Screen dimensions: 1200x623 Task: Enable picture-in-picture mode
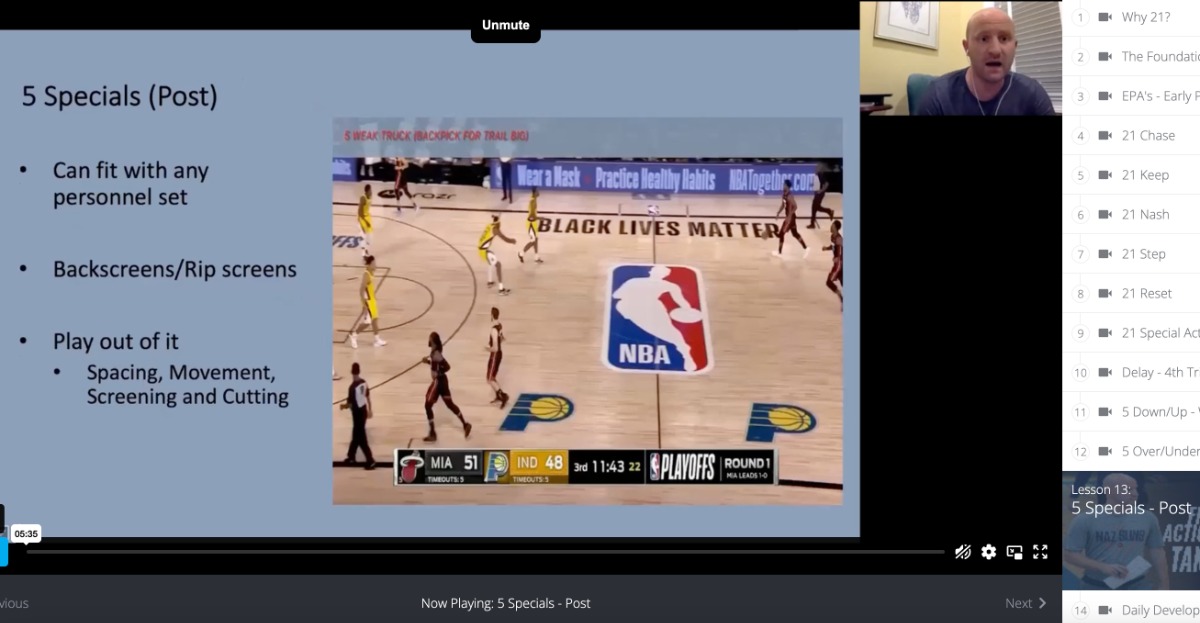1014,552
